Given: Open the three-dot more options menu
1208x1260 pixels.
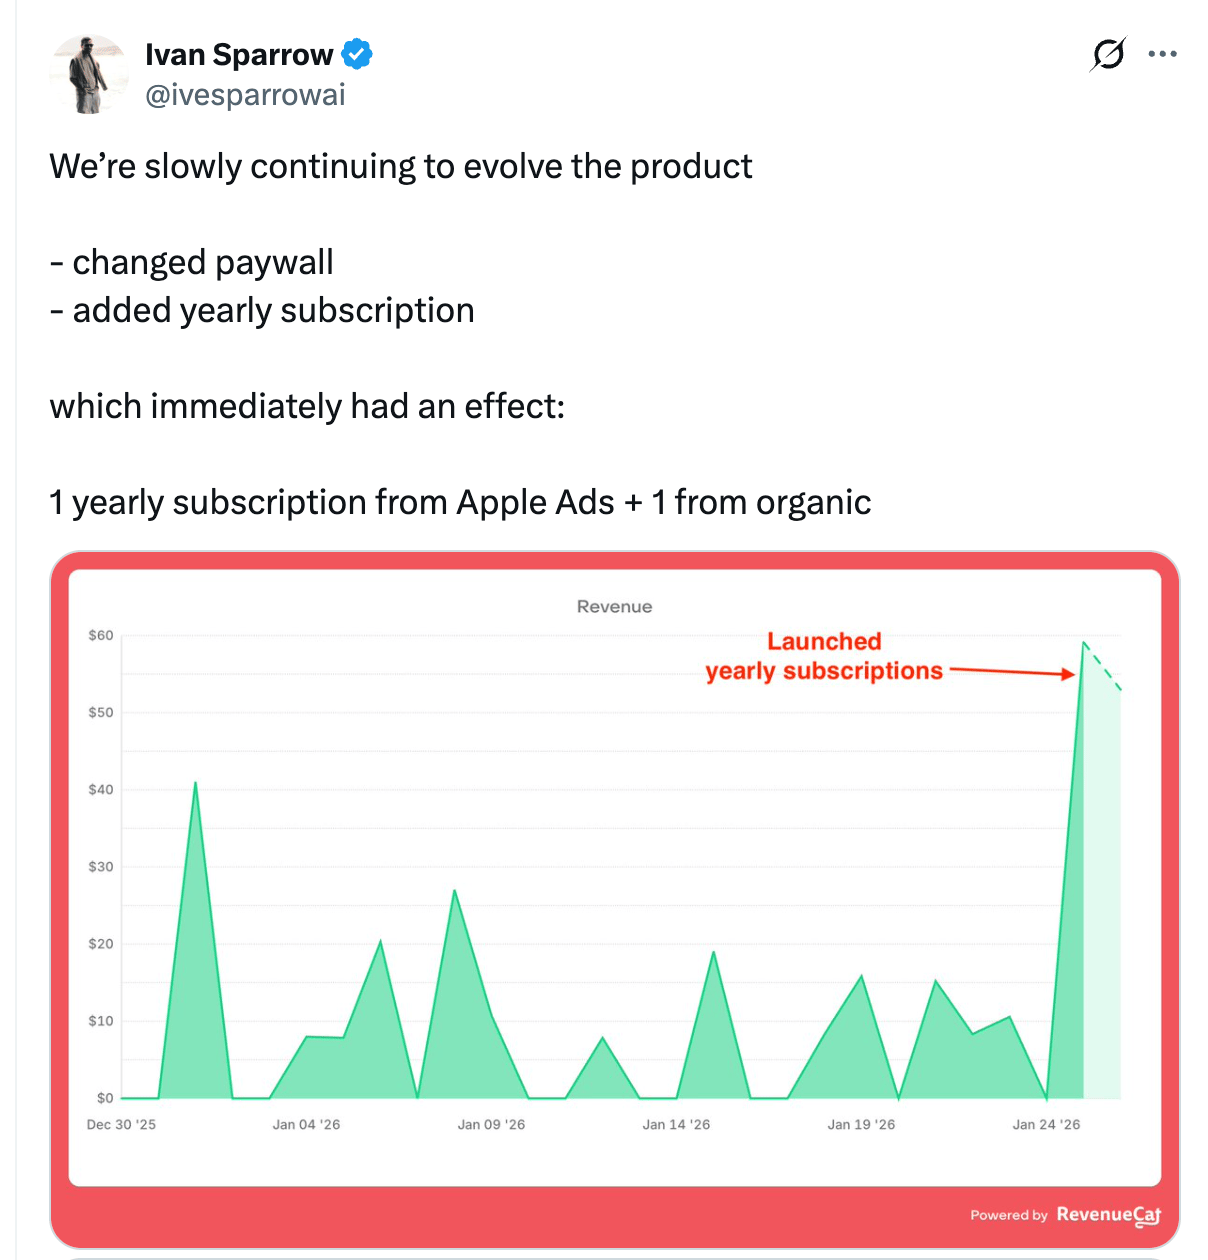Looking at the screenshot, I should tap(1163, 54).
